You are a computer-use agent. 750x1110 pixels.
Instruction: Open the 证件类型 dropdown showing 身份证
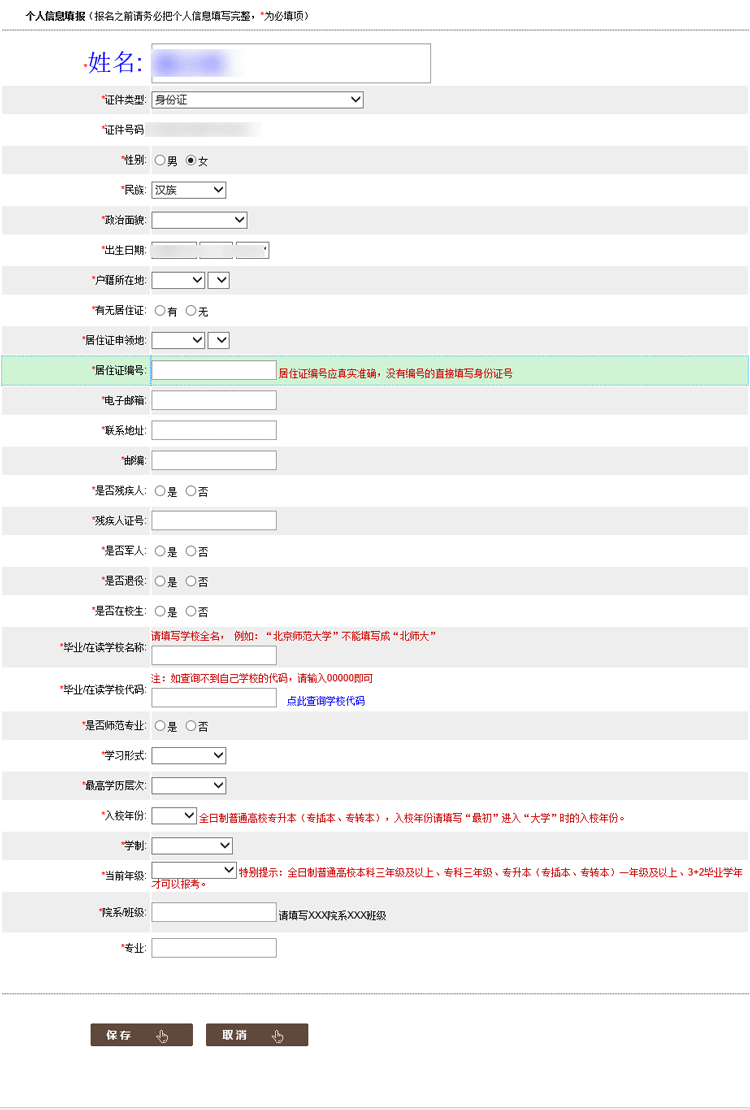(x=257, y=100)
